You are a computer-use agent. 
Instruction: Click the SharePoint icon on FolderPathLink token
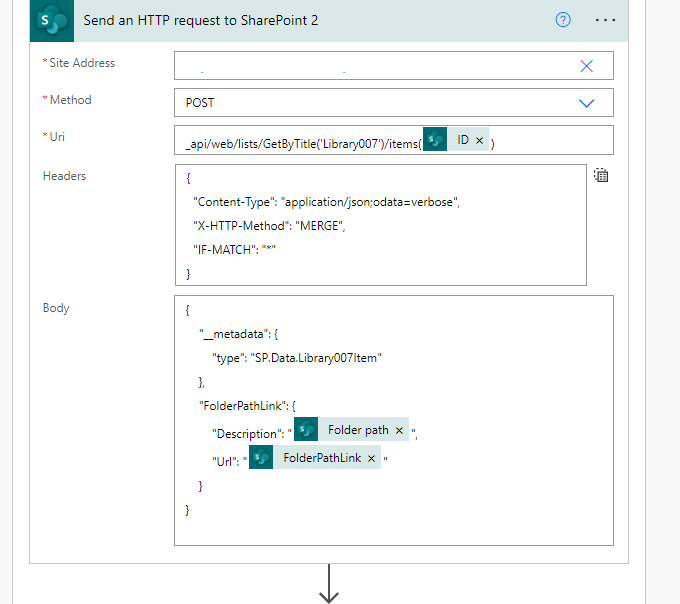[x=261, y=457]
